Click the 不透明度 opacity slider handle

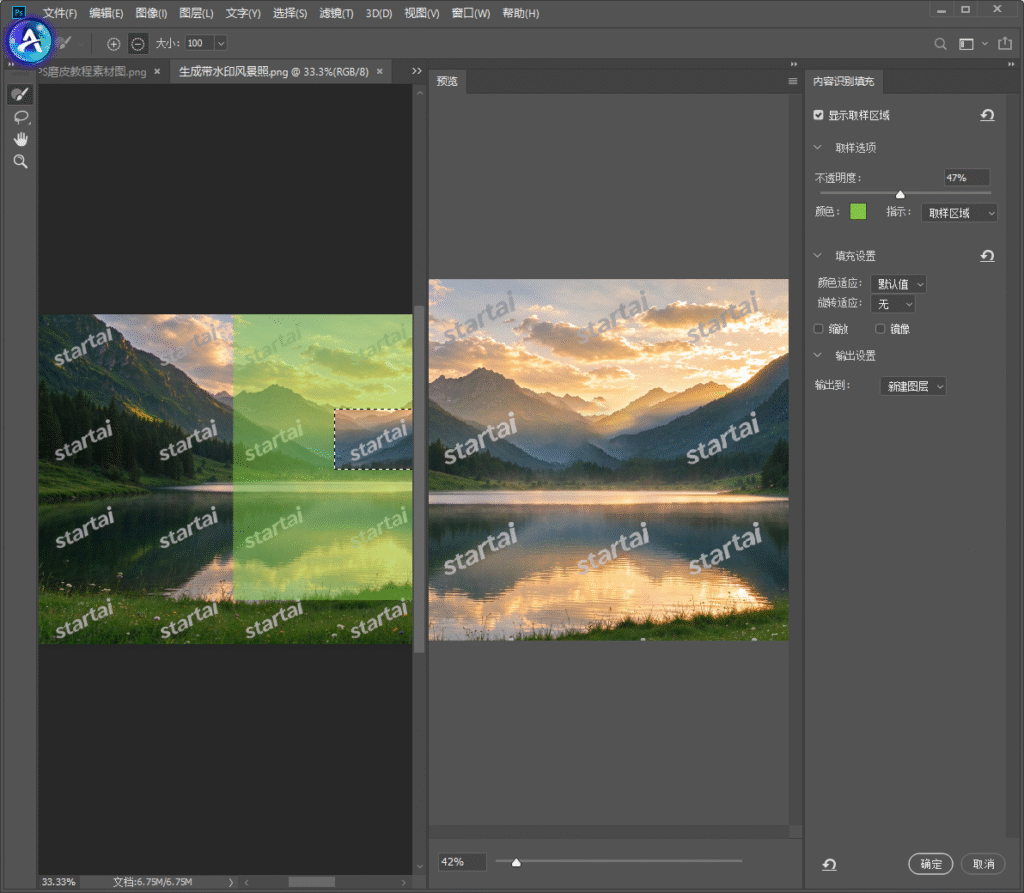click(x=900, y=195)
